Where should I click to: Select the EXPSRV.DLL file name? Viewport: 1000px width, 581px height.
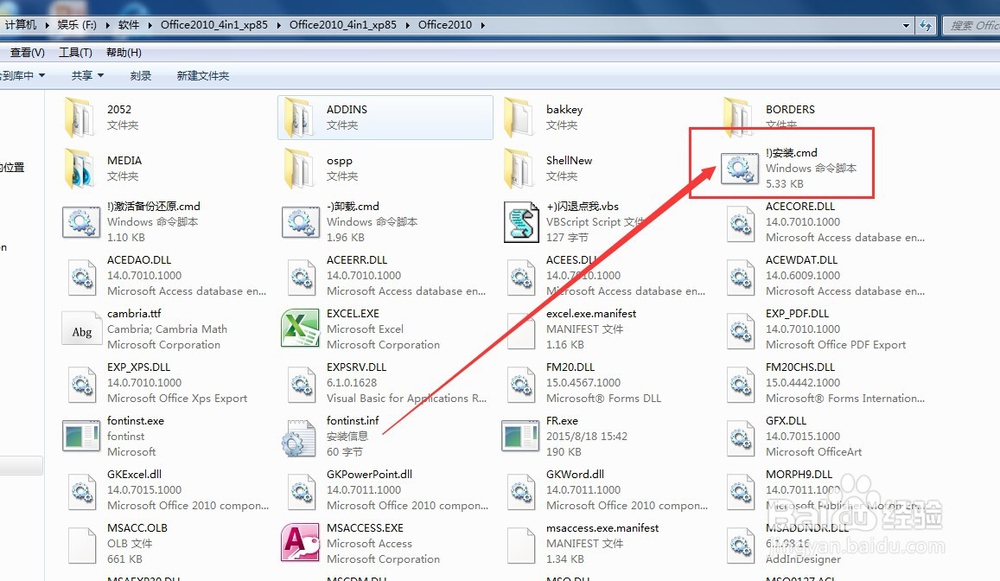pos(357,367)
